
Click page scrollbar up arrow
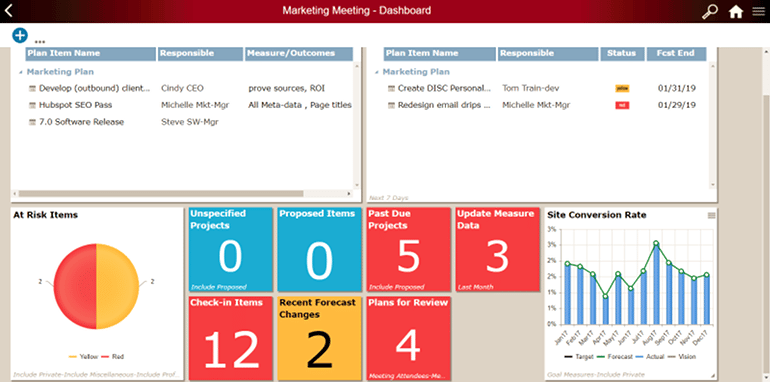[x=766, y=51]
